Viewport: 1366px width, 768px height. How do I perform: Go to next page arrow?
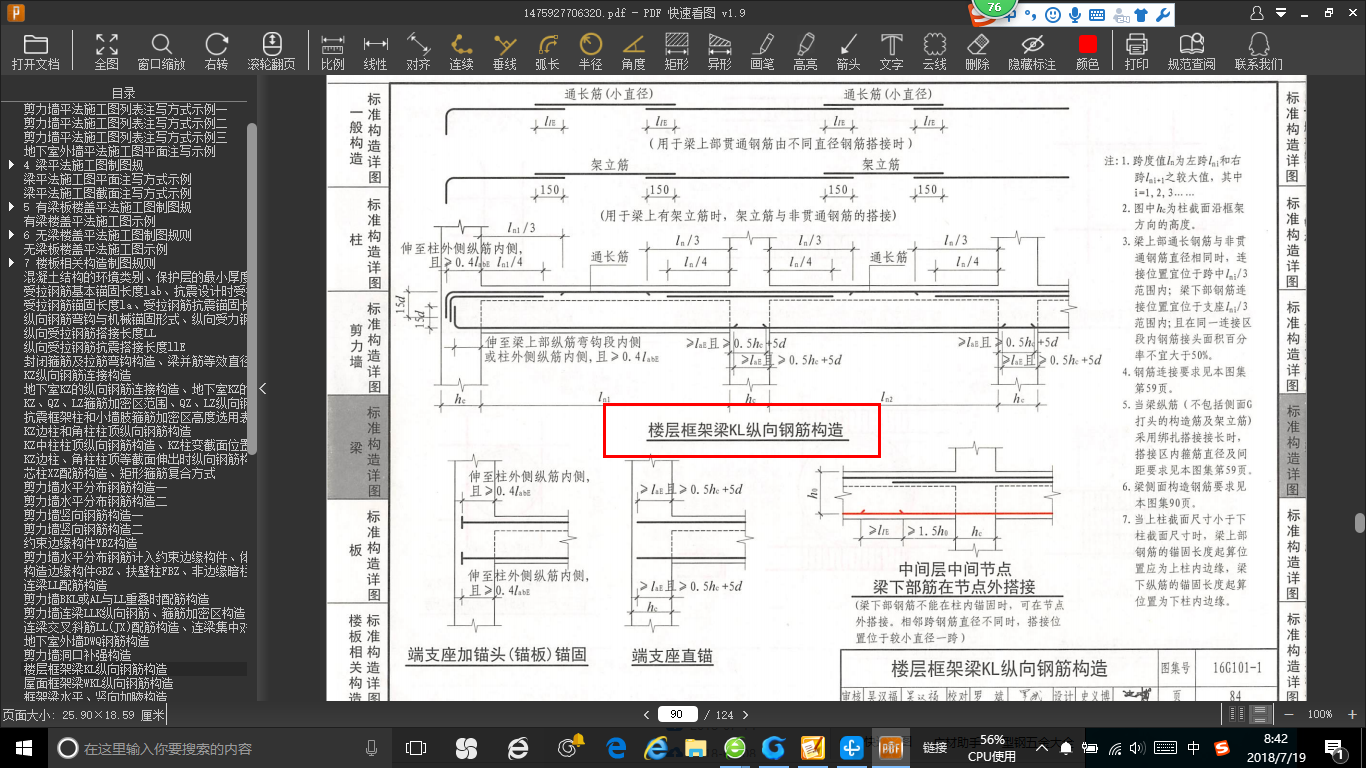tap(744, 714)
